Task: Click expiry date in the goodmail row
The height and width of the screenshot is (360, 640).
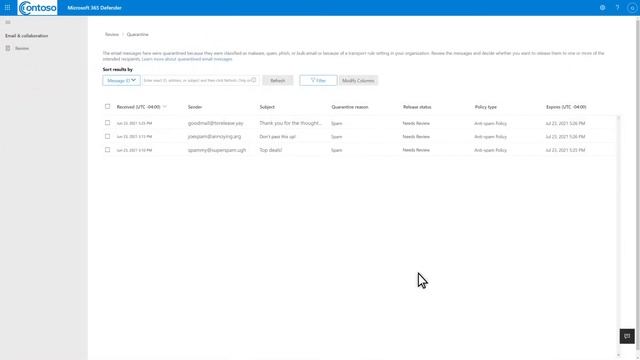Action: coord(565,123)
